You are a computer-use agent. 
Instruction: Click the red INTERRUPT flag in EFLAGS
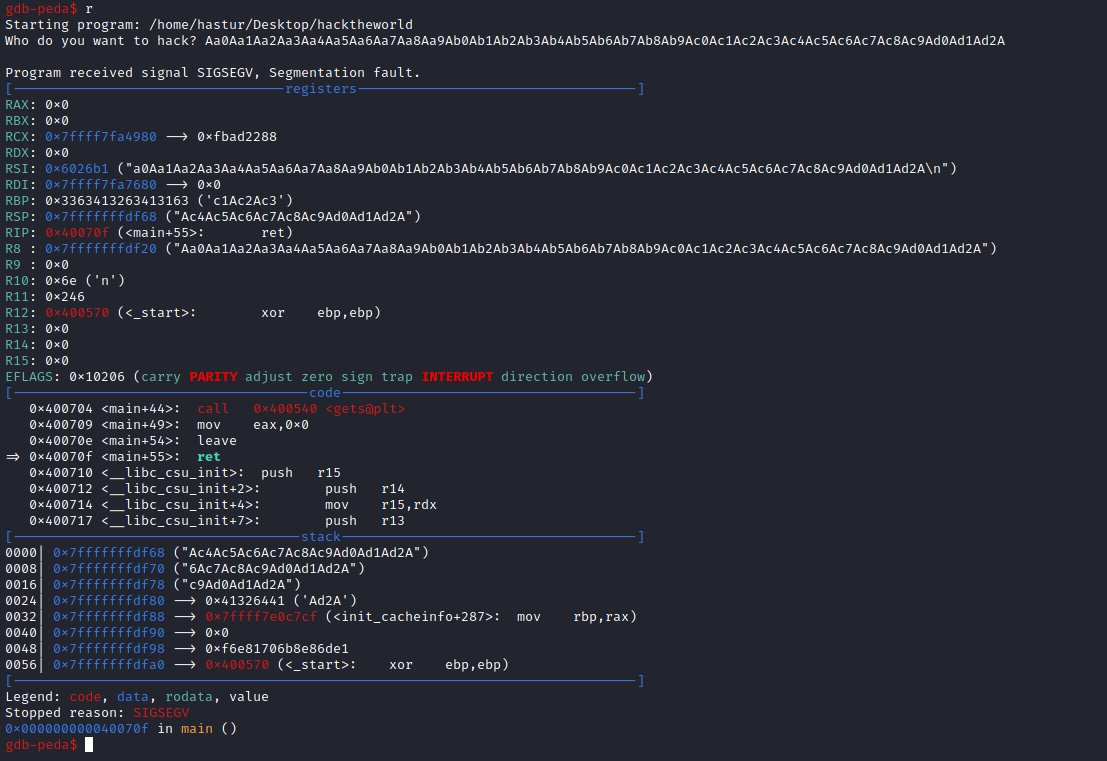[457, 377]
